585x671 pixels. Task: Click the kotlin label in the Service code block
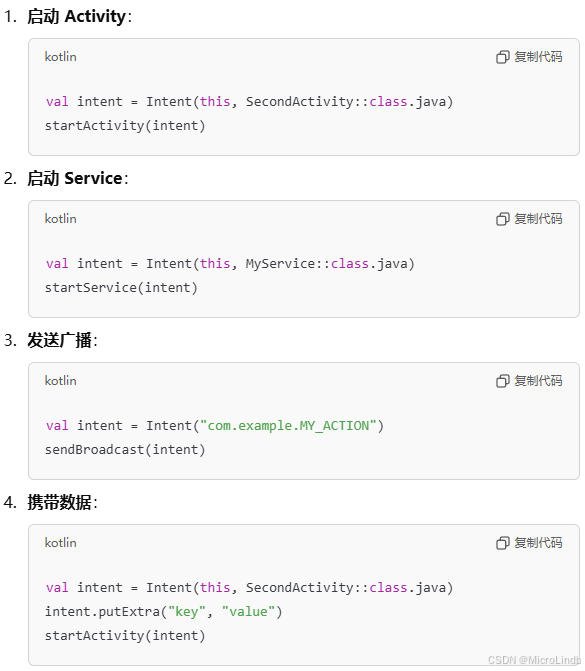[x=61, y=219]
